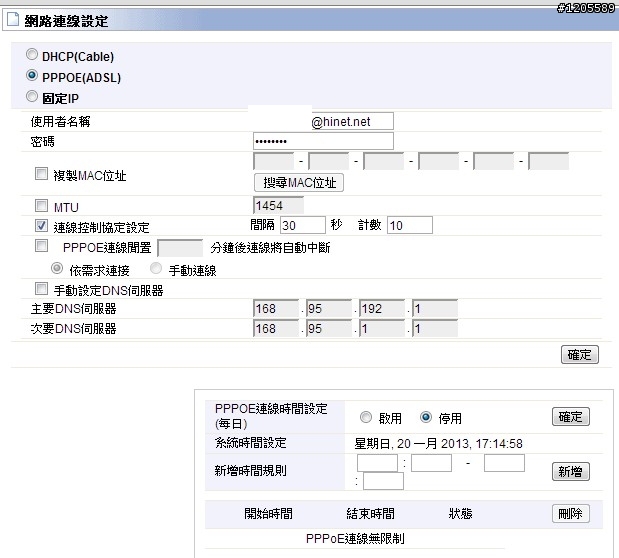Select 啟用 for PPPOE連線時間設定
Viewport: 619px width, 558px height.
point(366,417)
